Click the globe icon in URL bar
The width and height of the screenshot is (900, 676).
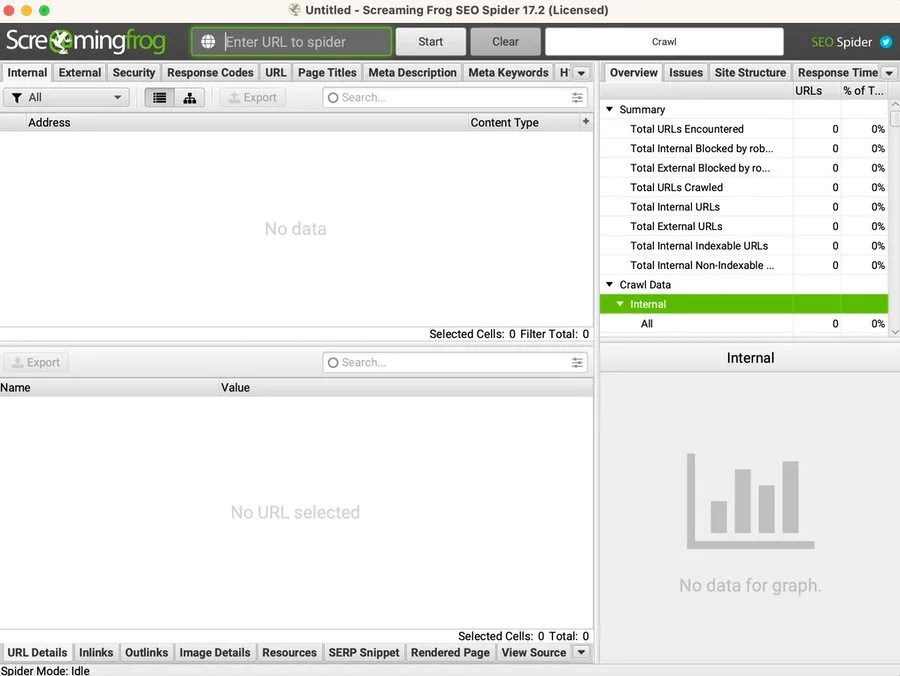[x=208, y=42]
